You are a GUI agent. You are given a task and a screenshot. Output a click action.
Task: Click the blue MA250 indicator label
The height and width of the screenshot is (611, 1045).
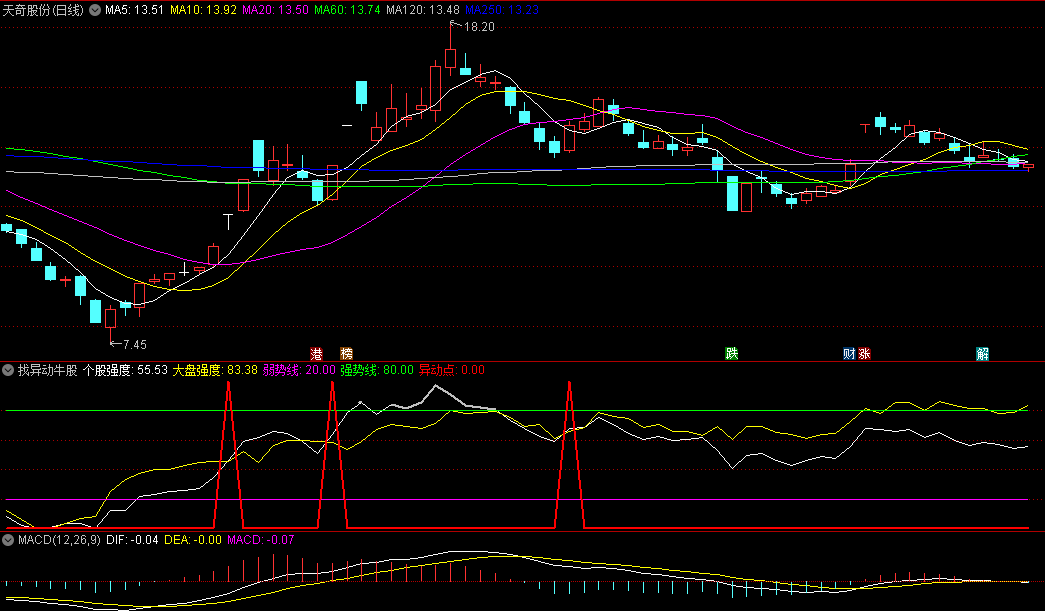(502, 10)
